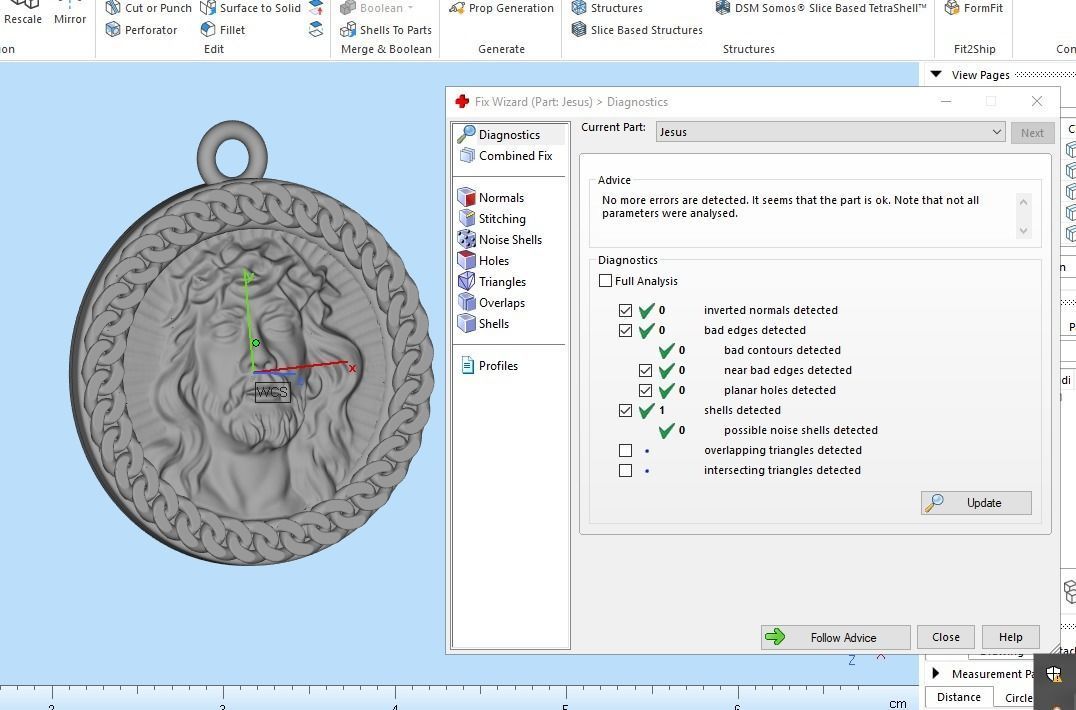Viewport: 1076px width, 710px height.
Task: Select the Perforator tool
Action: [141, 29]
